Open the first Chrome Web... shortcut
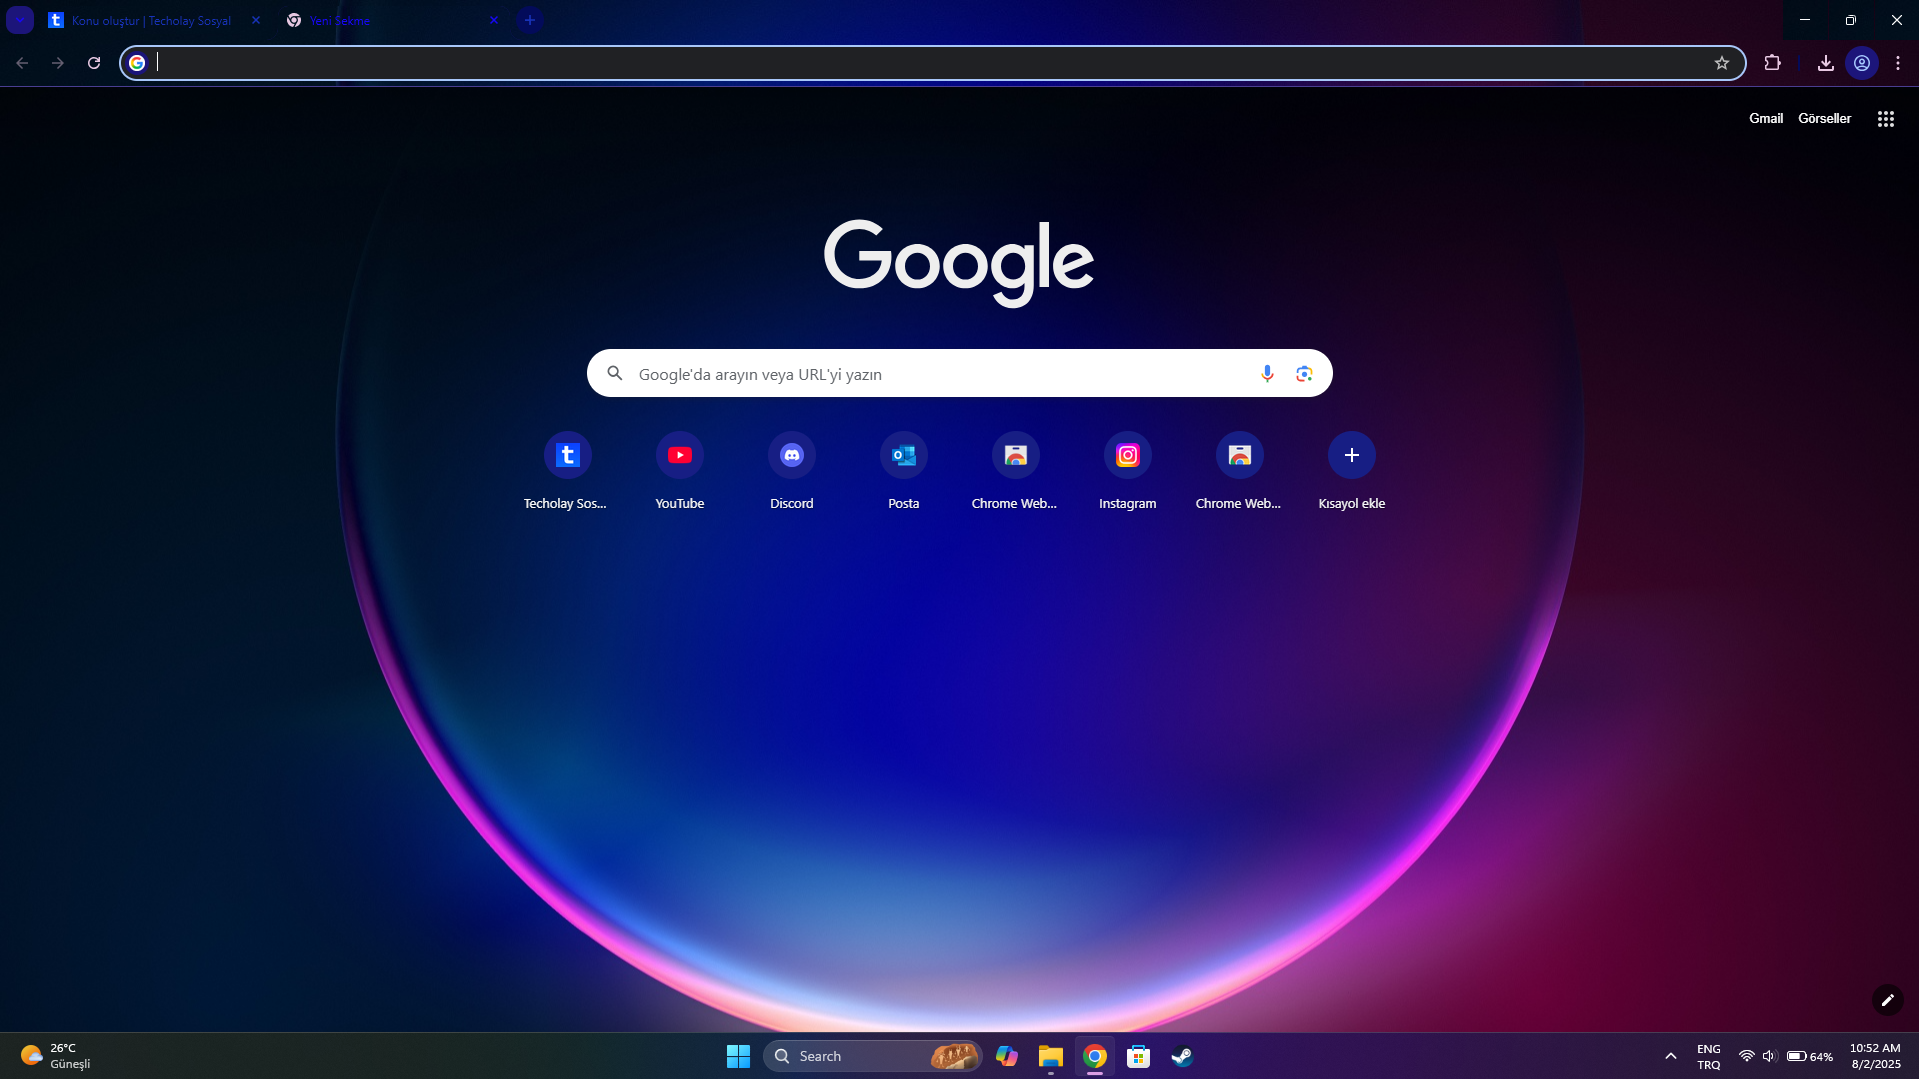Image resolution: width=1919 pixels, height=1079 pixels. 1016,471
